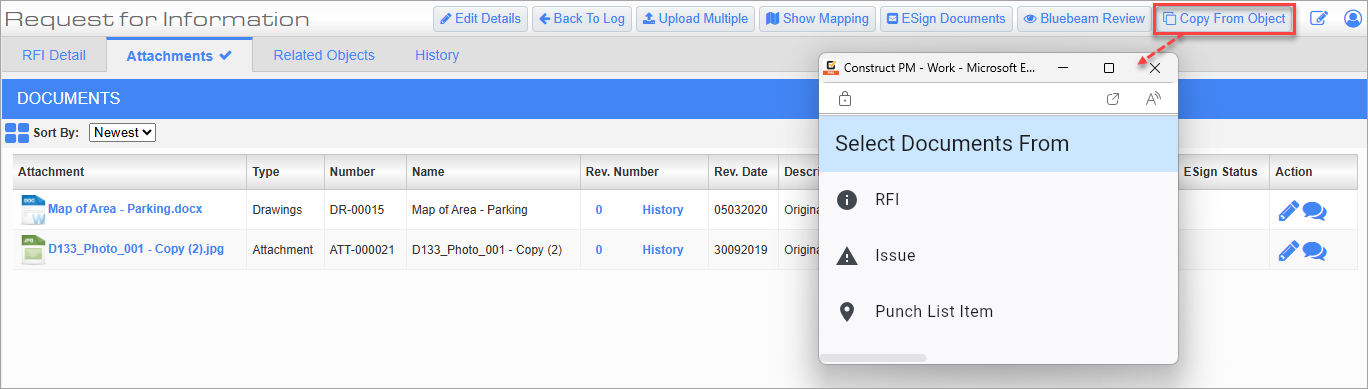Select date cell 05032020
Viewport: 1368px width, 389px height.
[x=743, y=210]
